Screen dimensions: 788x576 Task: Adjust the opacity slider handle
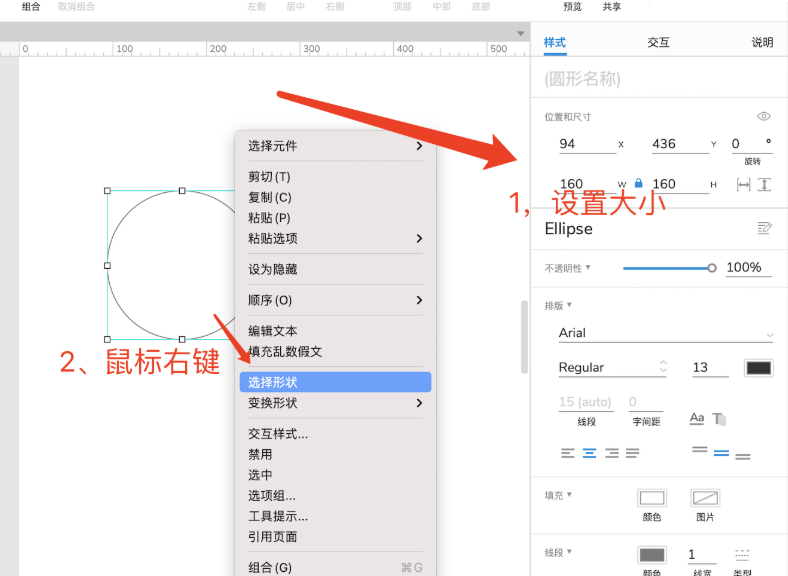coord(712,268)
